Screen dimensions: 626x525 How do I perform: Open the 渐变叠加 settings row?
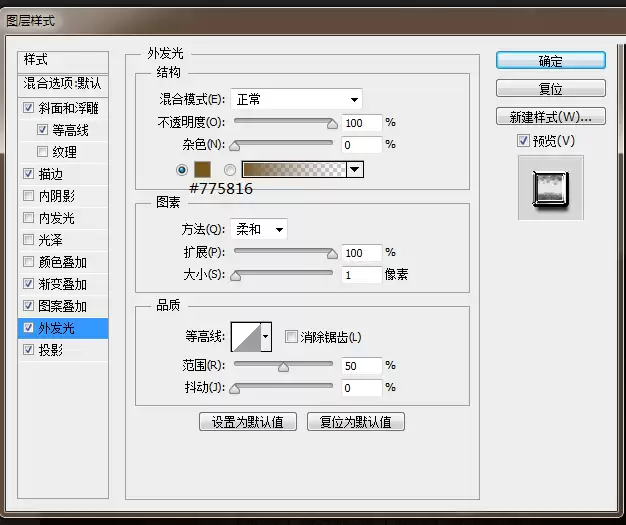click(63, 284)
